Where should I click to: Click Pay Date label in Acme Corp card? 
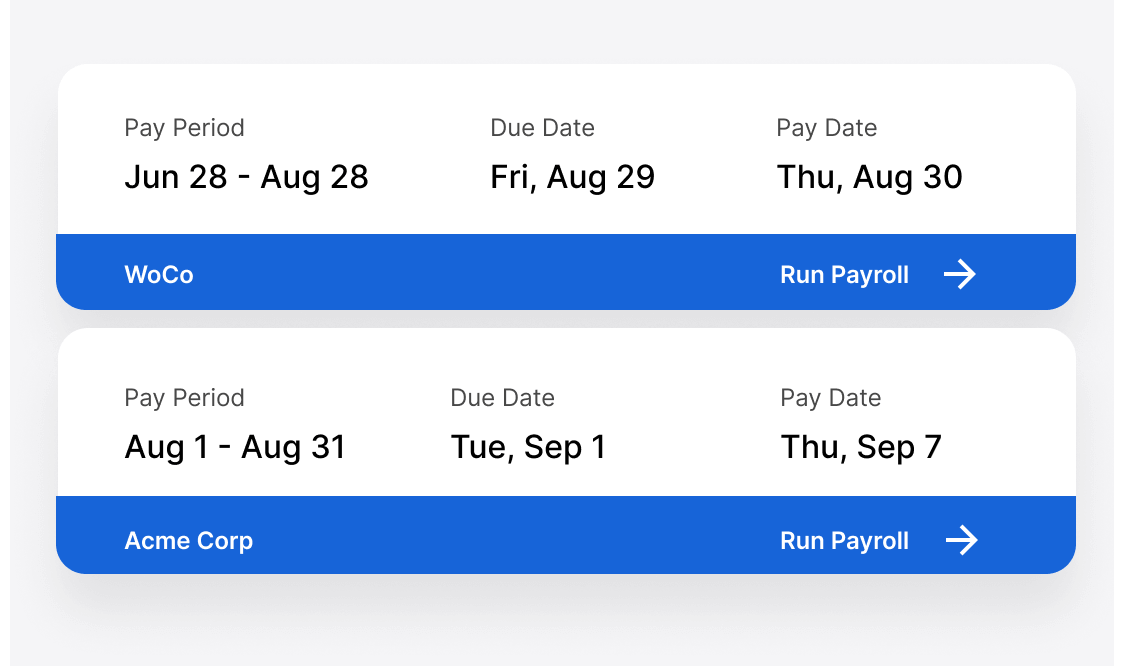(830, 398)
